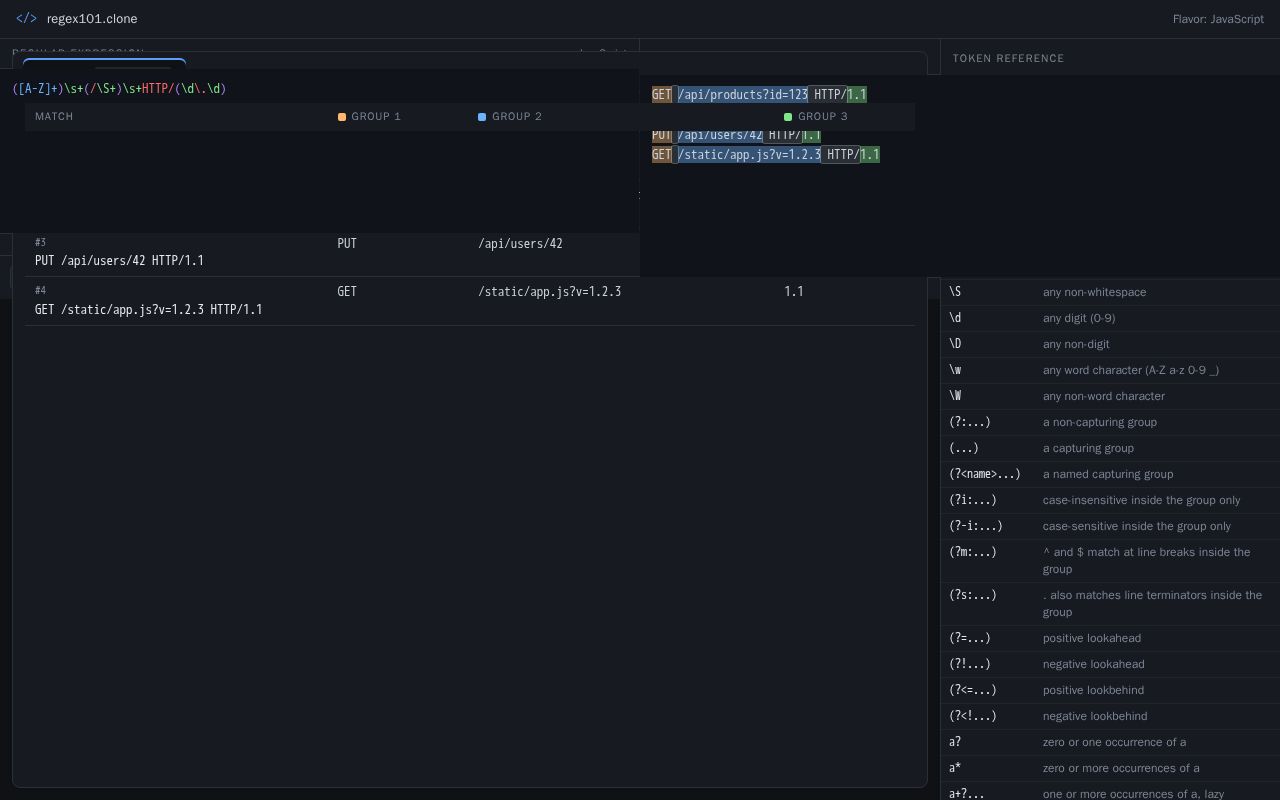Choose the (?m:...) line breaks token row
This screenshot has height=800, width=1280.
1110,560
